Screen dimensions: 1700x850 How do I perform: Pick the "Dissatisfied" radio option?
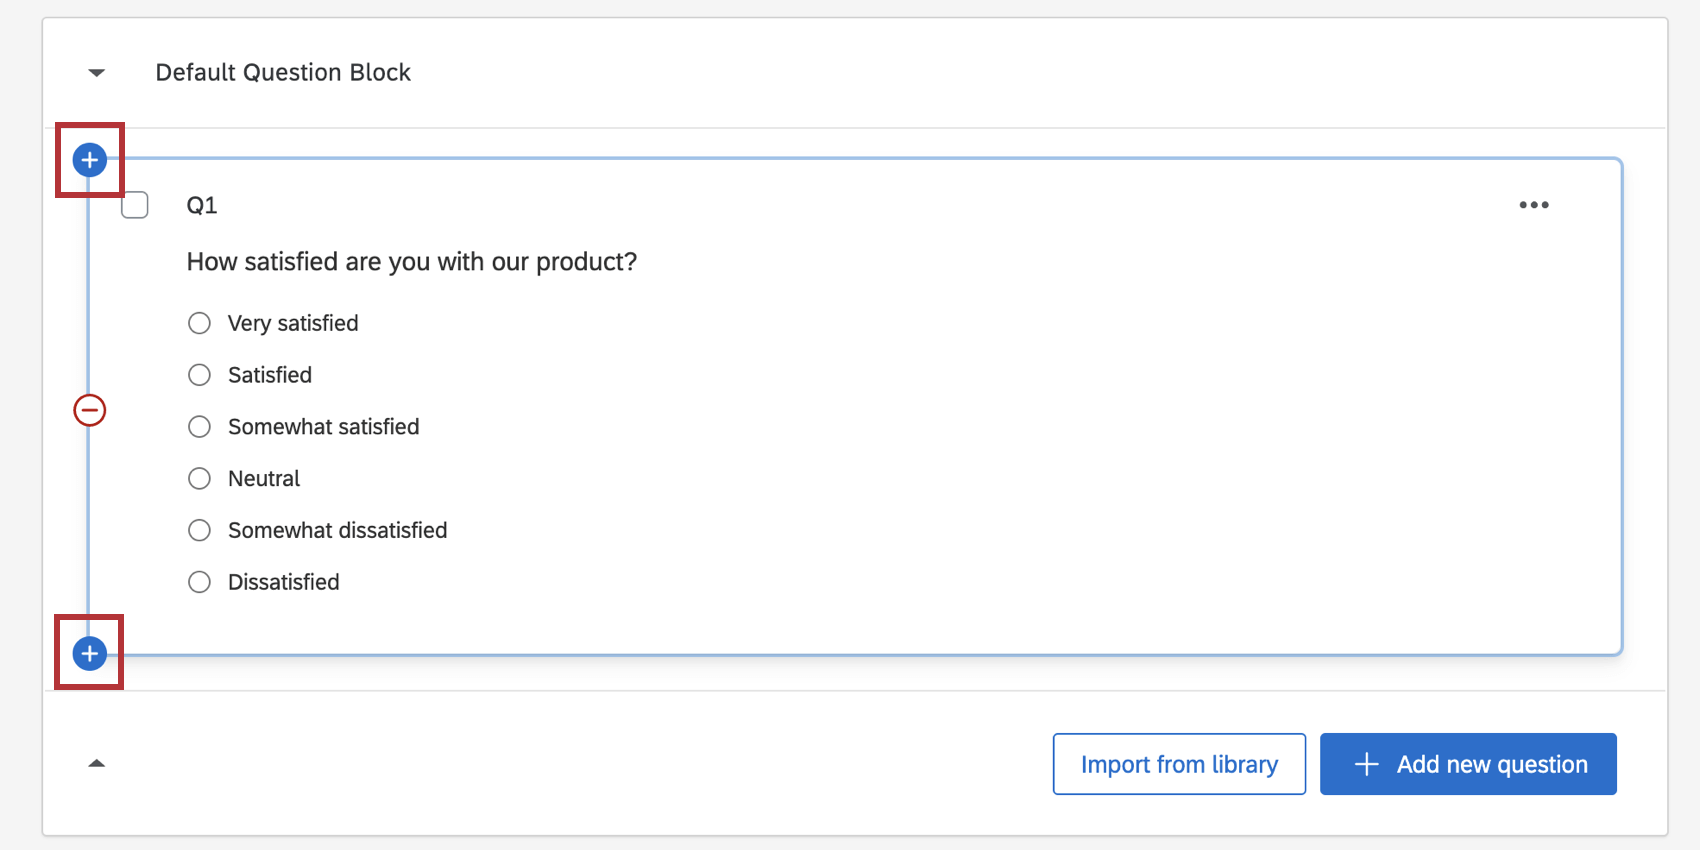200,582
